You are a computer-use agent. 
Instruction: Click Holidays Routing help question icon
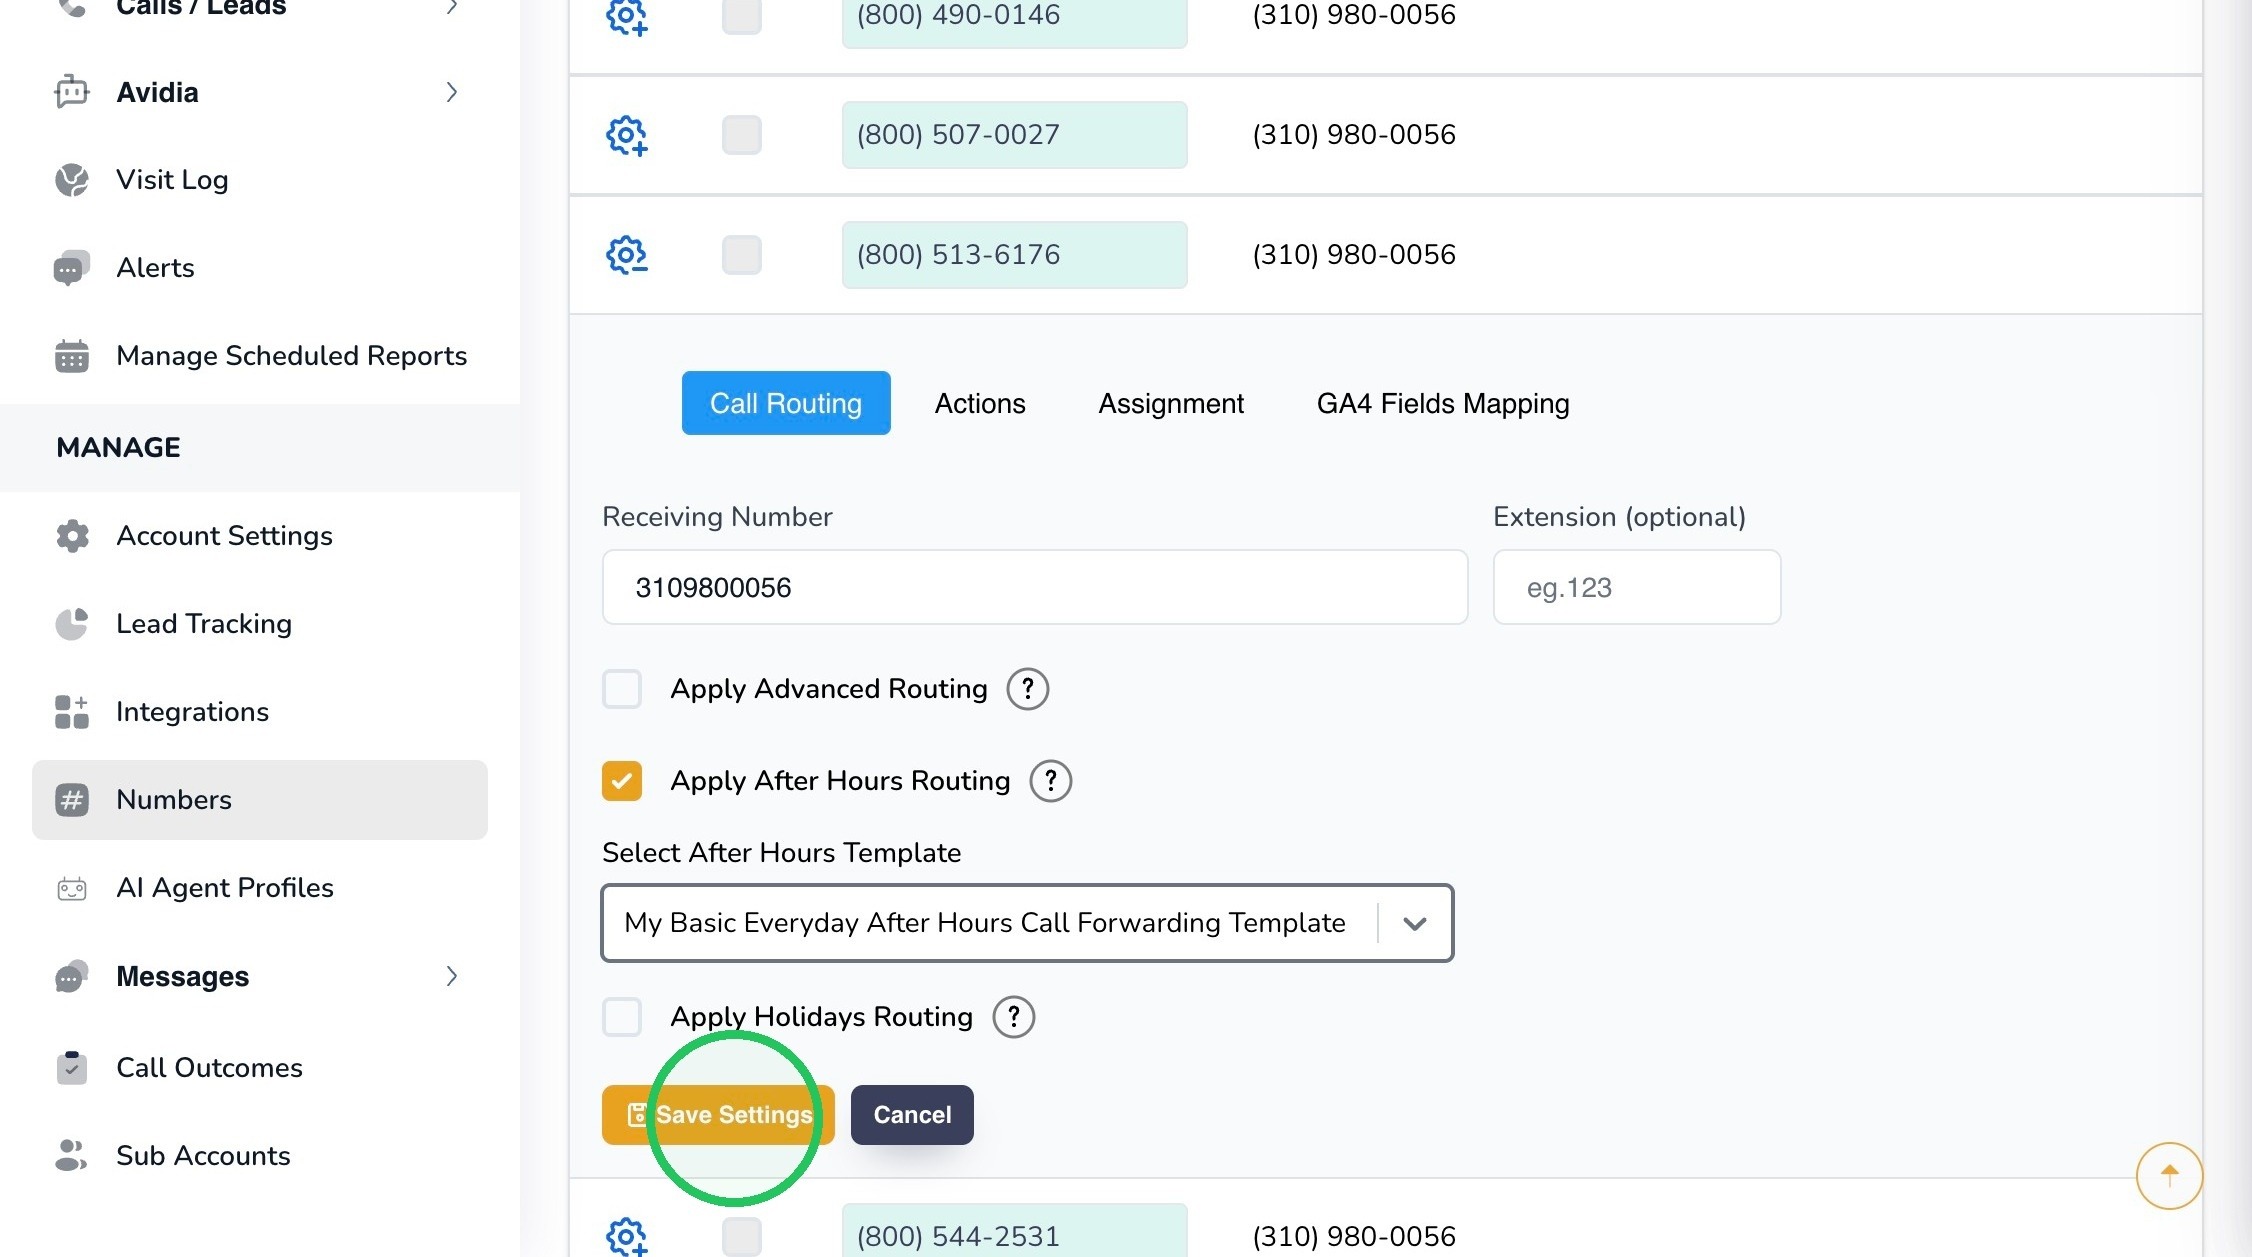pos(1013,1017)
